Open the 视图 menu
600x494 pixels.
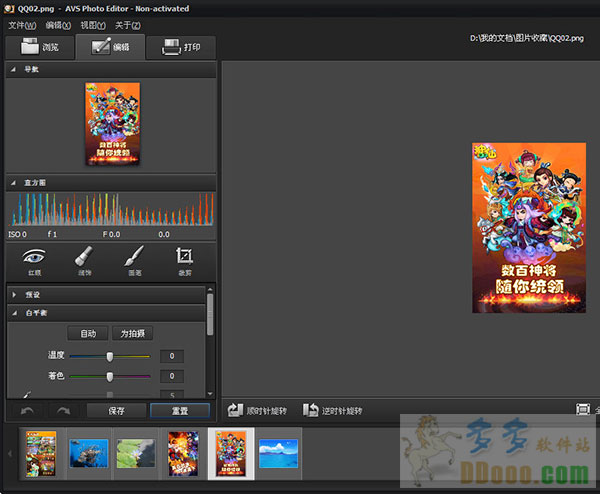tap(93, 25)
